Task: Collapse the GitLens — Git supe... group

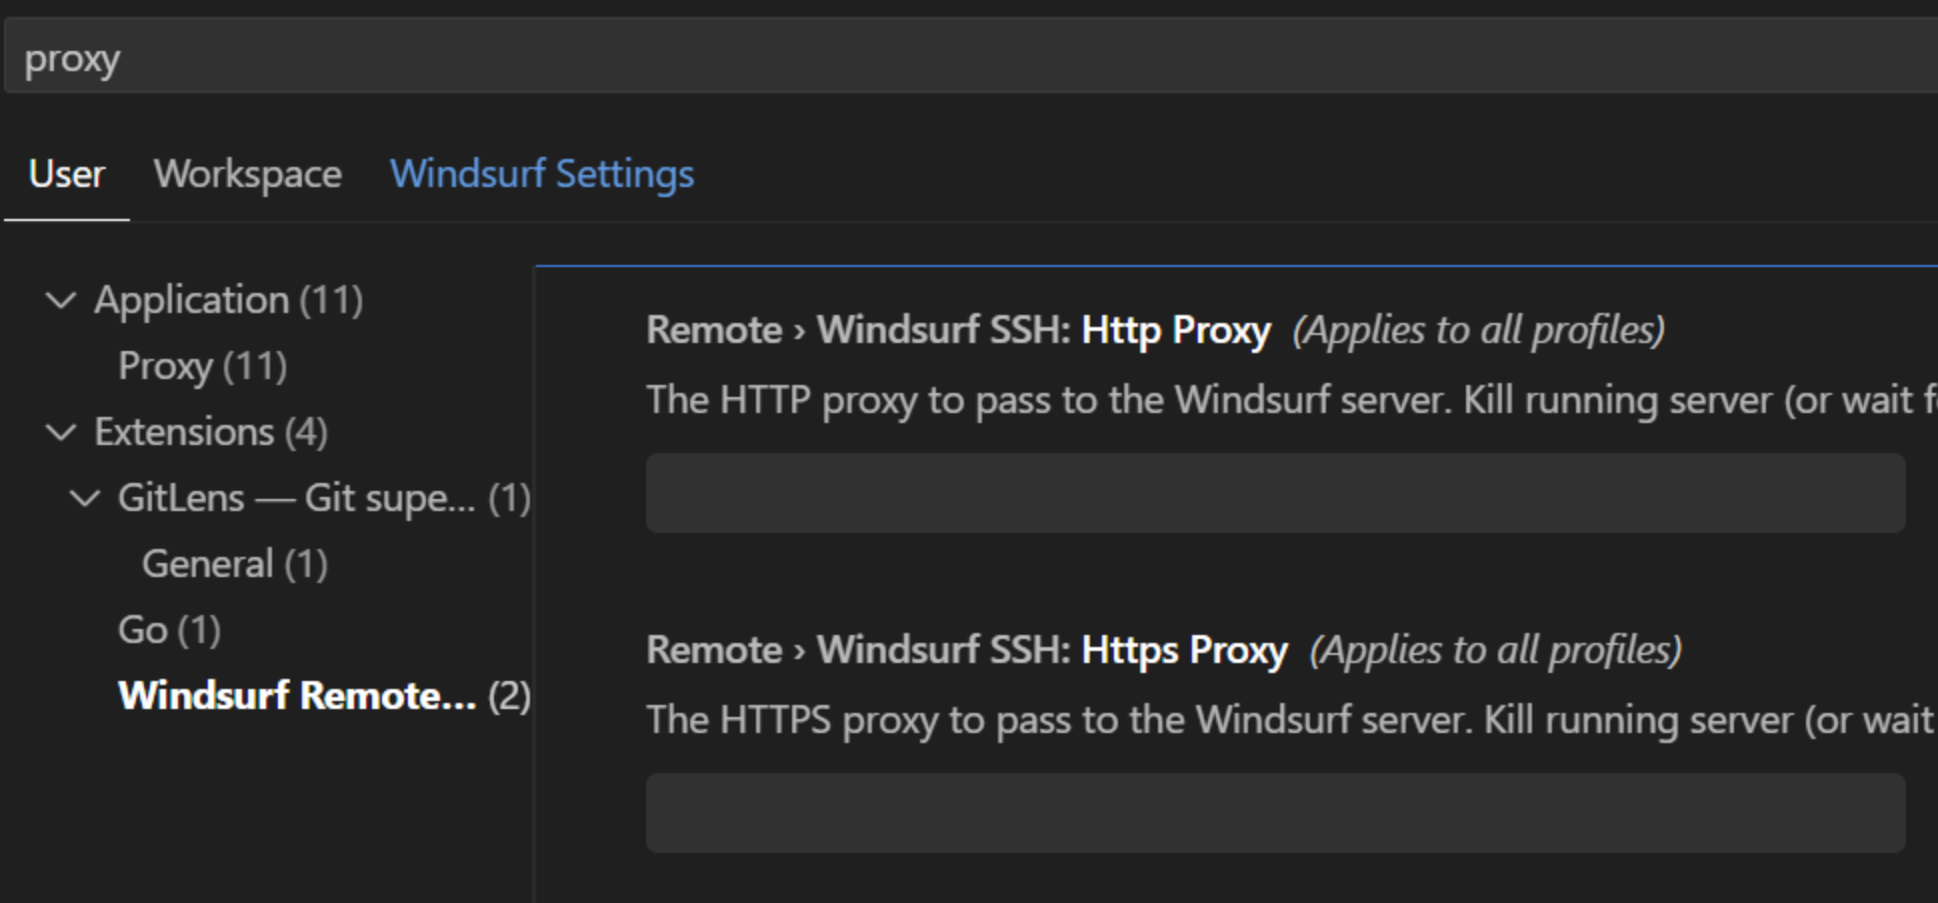Action: (x=84, y=497)
